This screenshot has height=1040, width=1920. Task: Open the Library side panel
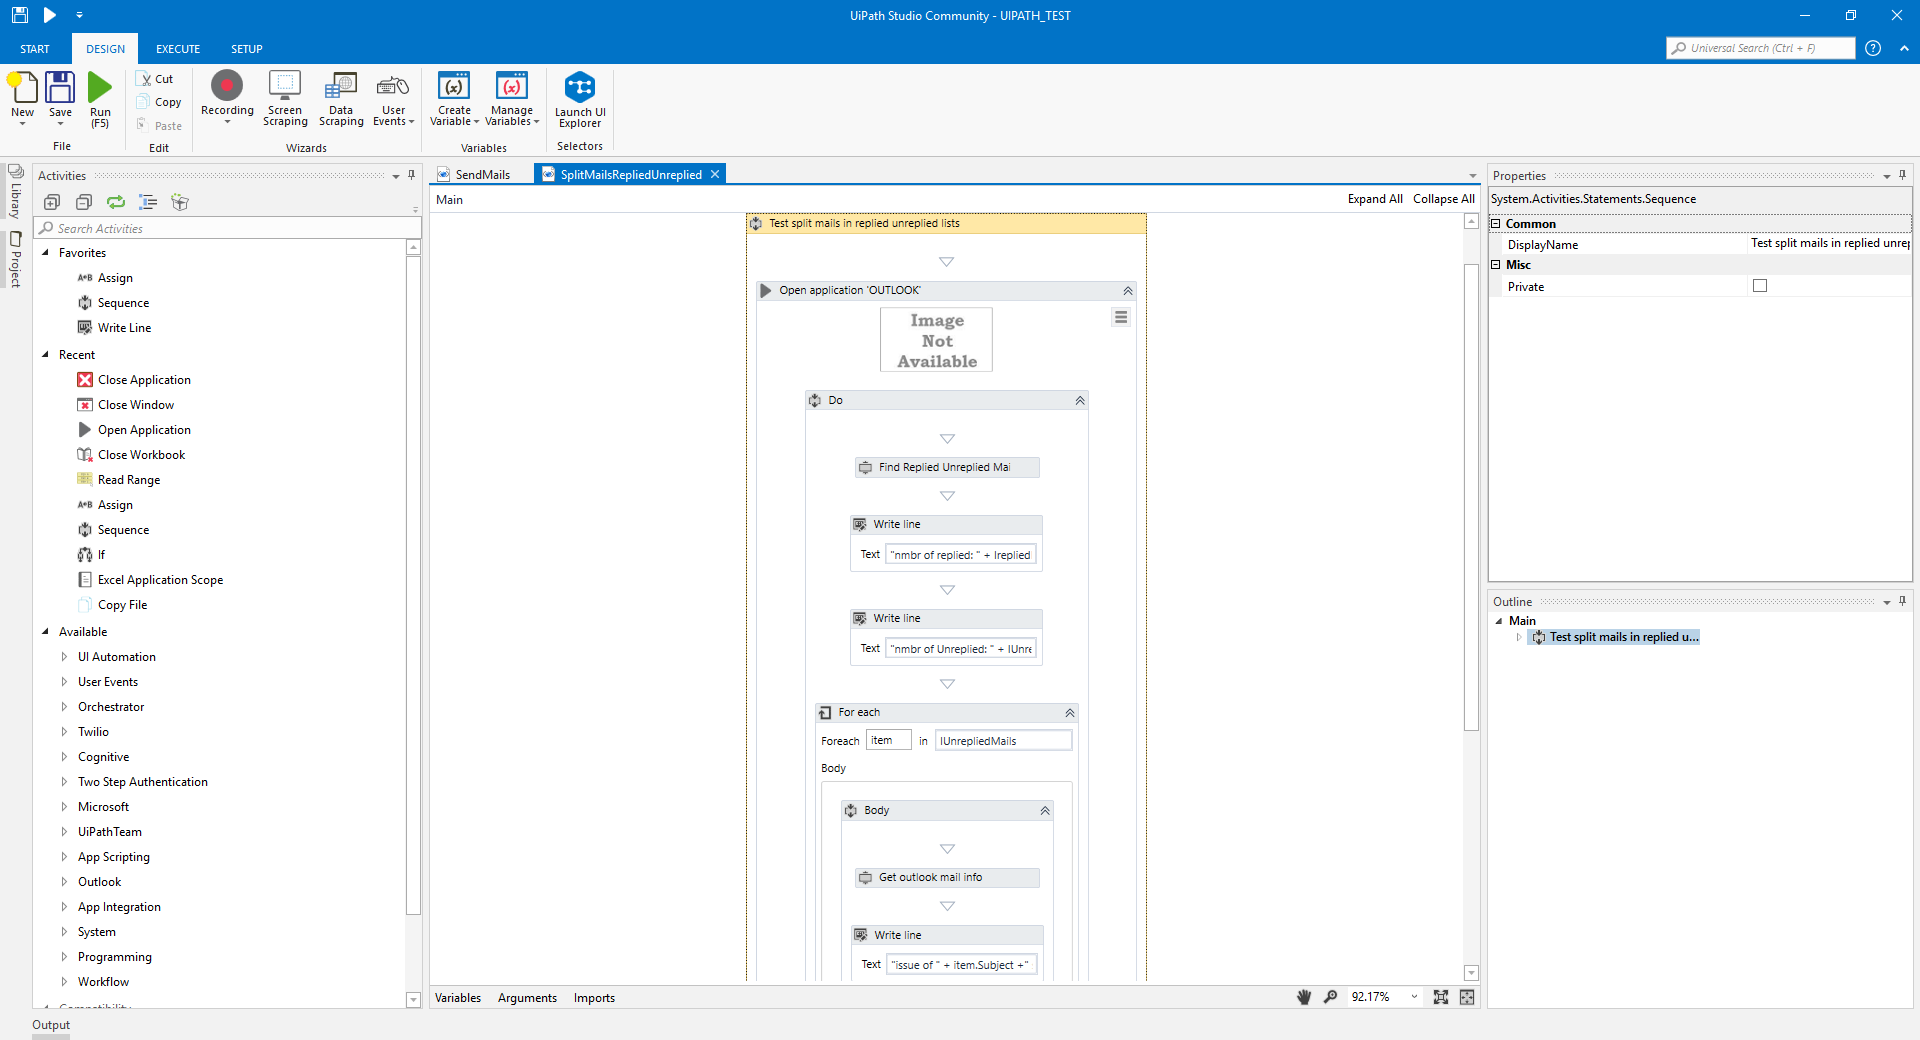15,190
